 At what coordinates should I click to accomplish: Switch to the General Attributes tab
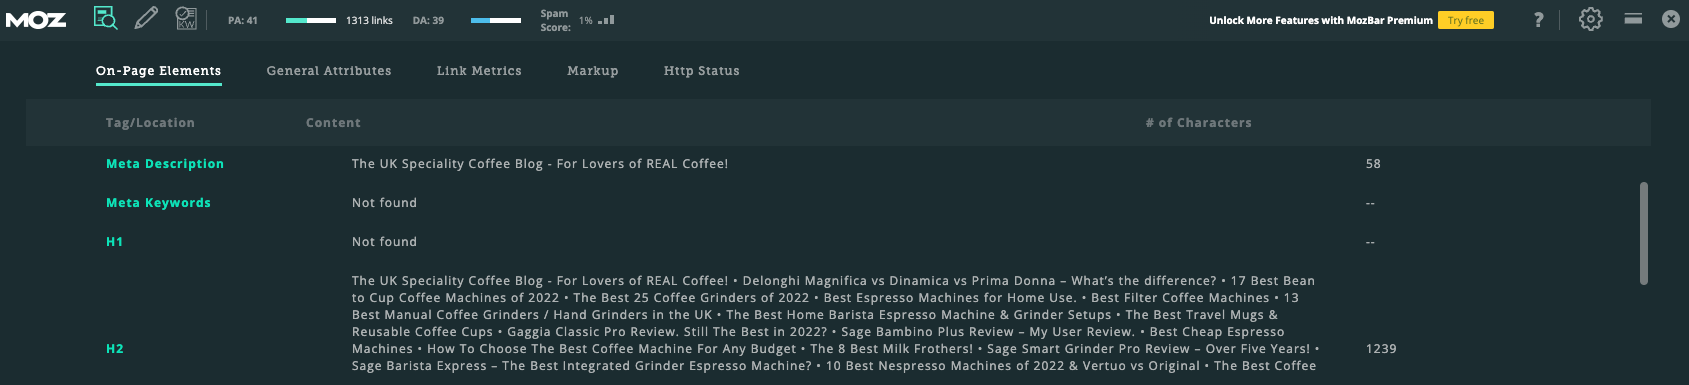pos(329,71)
